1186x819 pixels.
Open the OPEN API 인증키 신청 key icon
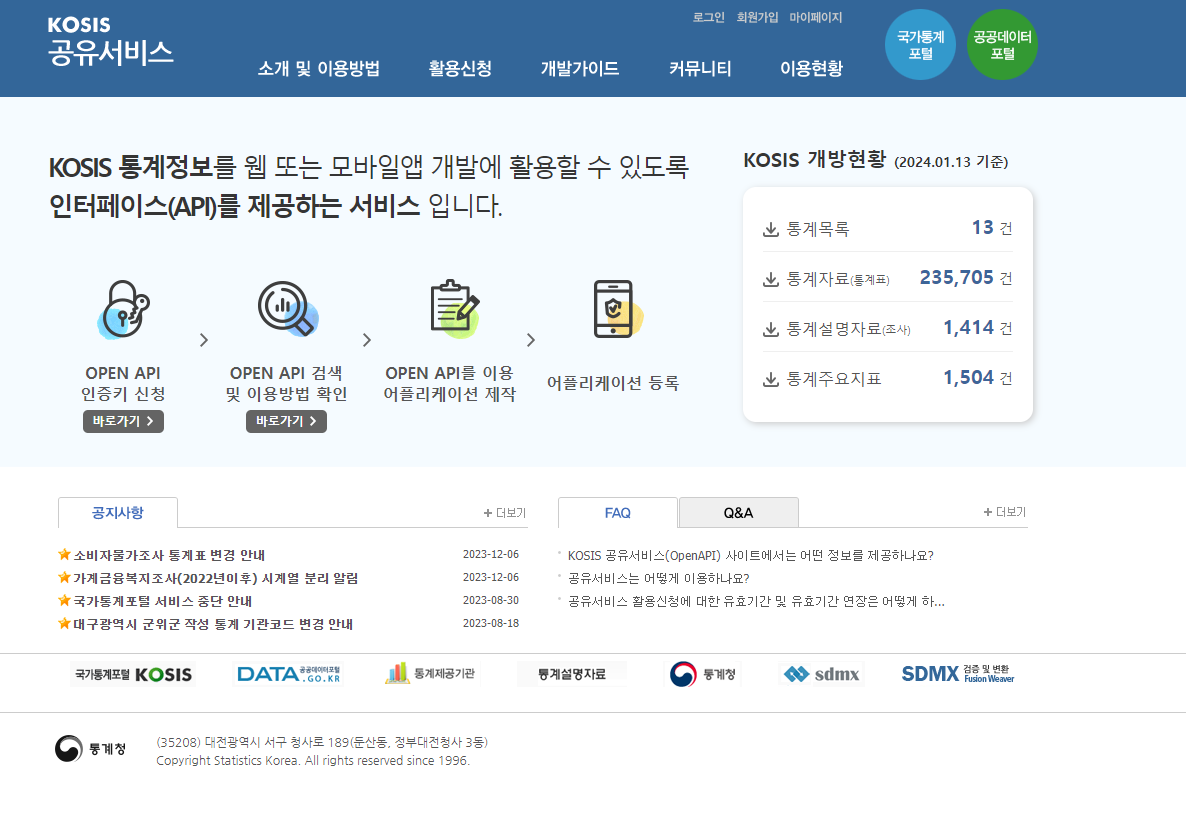[124, 309]
